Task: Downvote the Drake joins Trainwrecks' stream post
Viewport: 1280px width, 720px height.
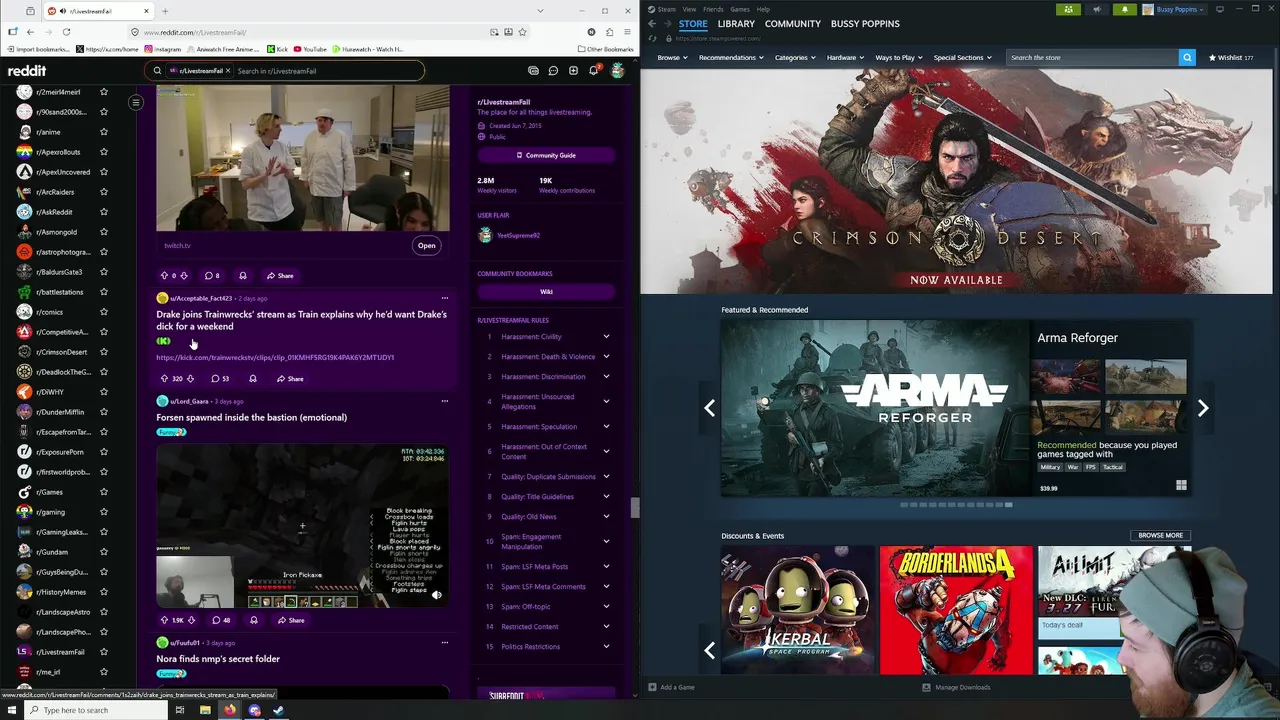Action: click(x=191, y=379)
